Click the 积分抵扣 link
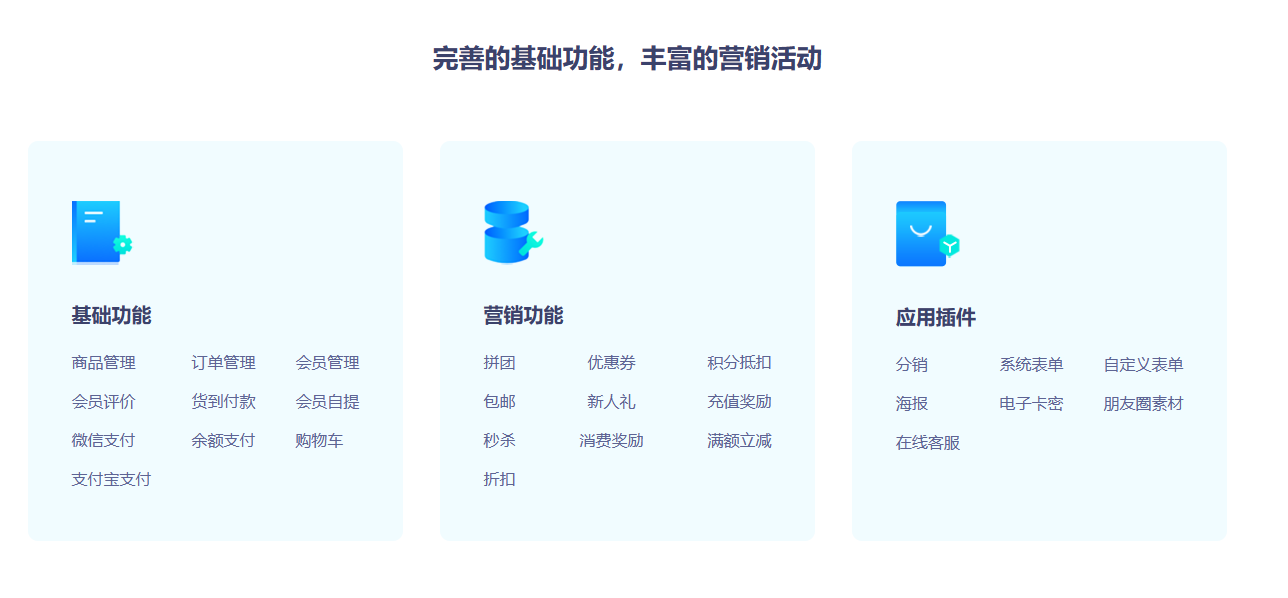Screen dimensions: 1288x598 coord(739,363)
